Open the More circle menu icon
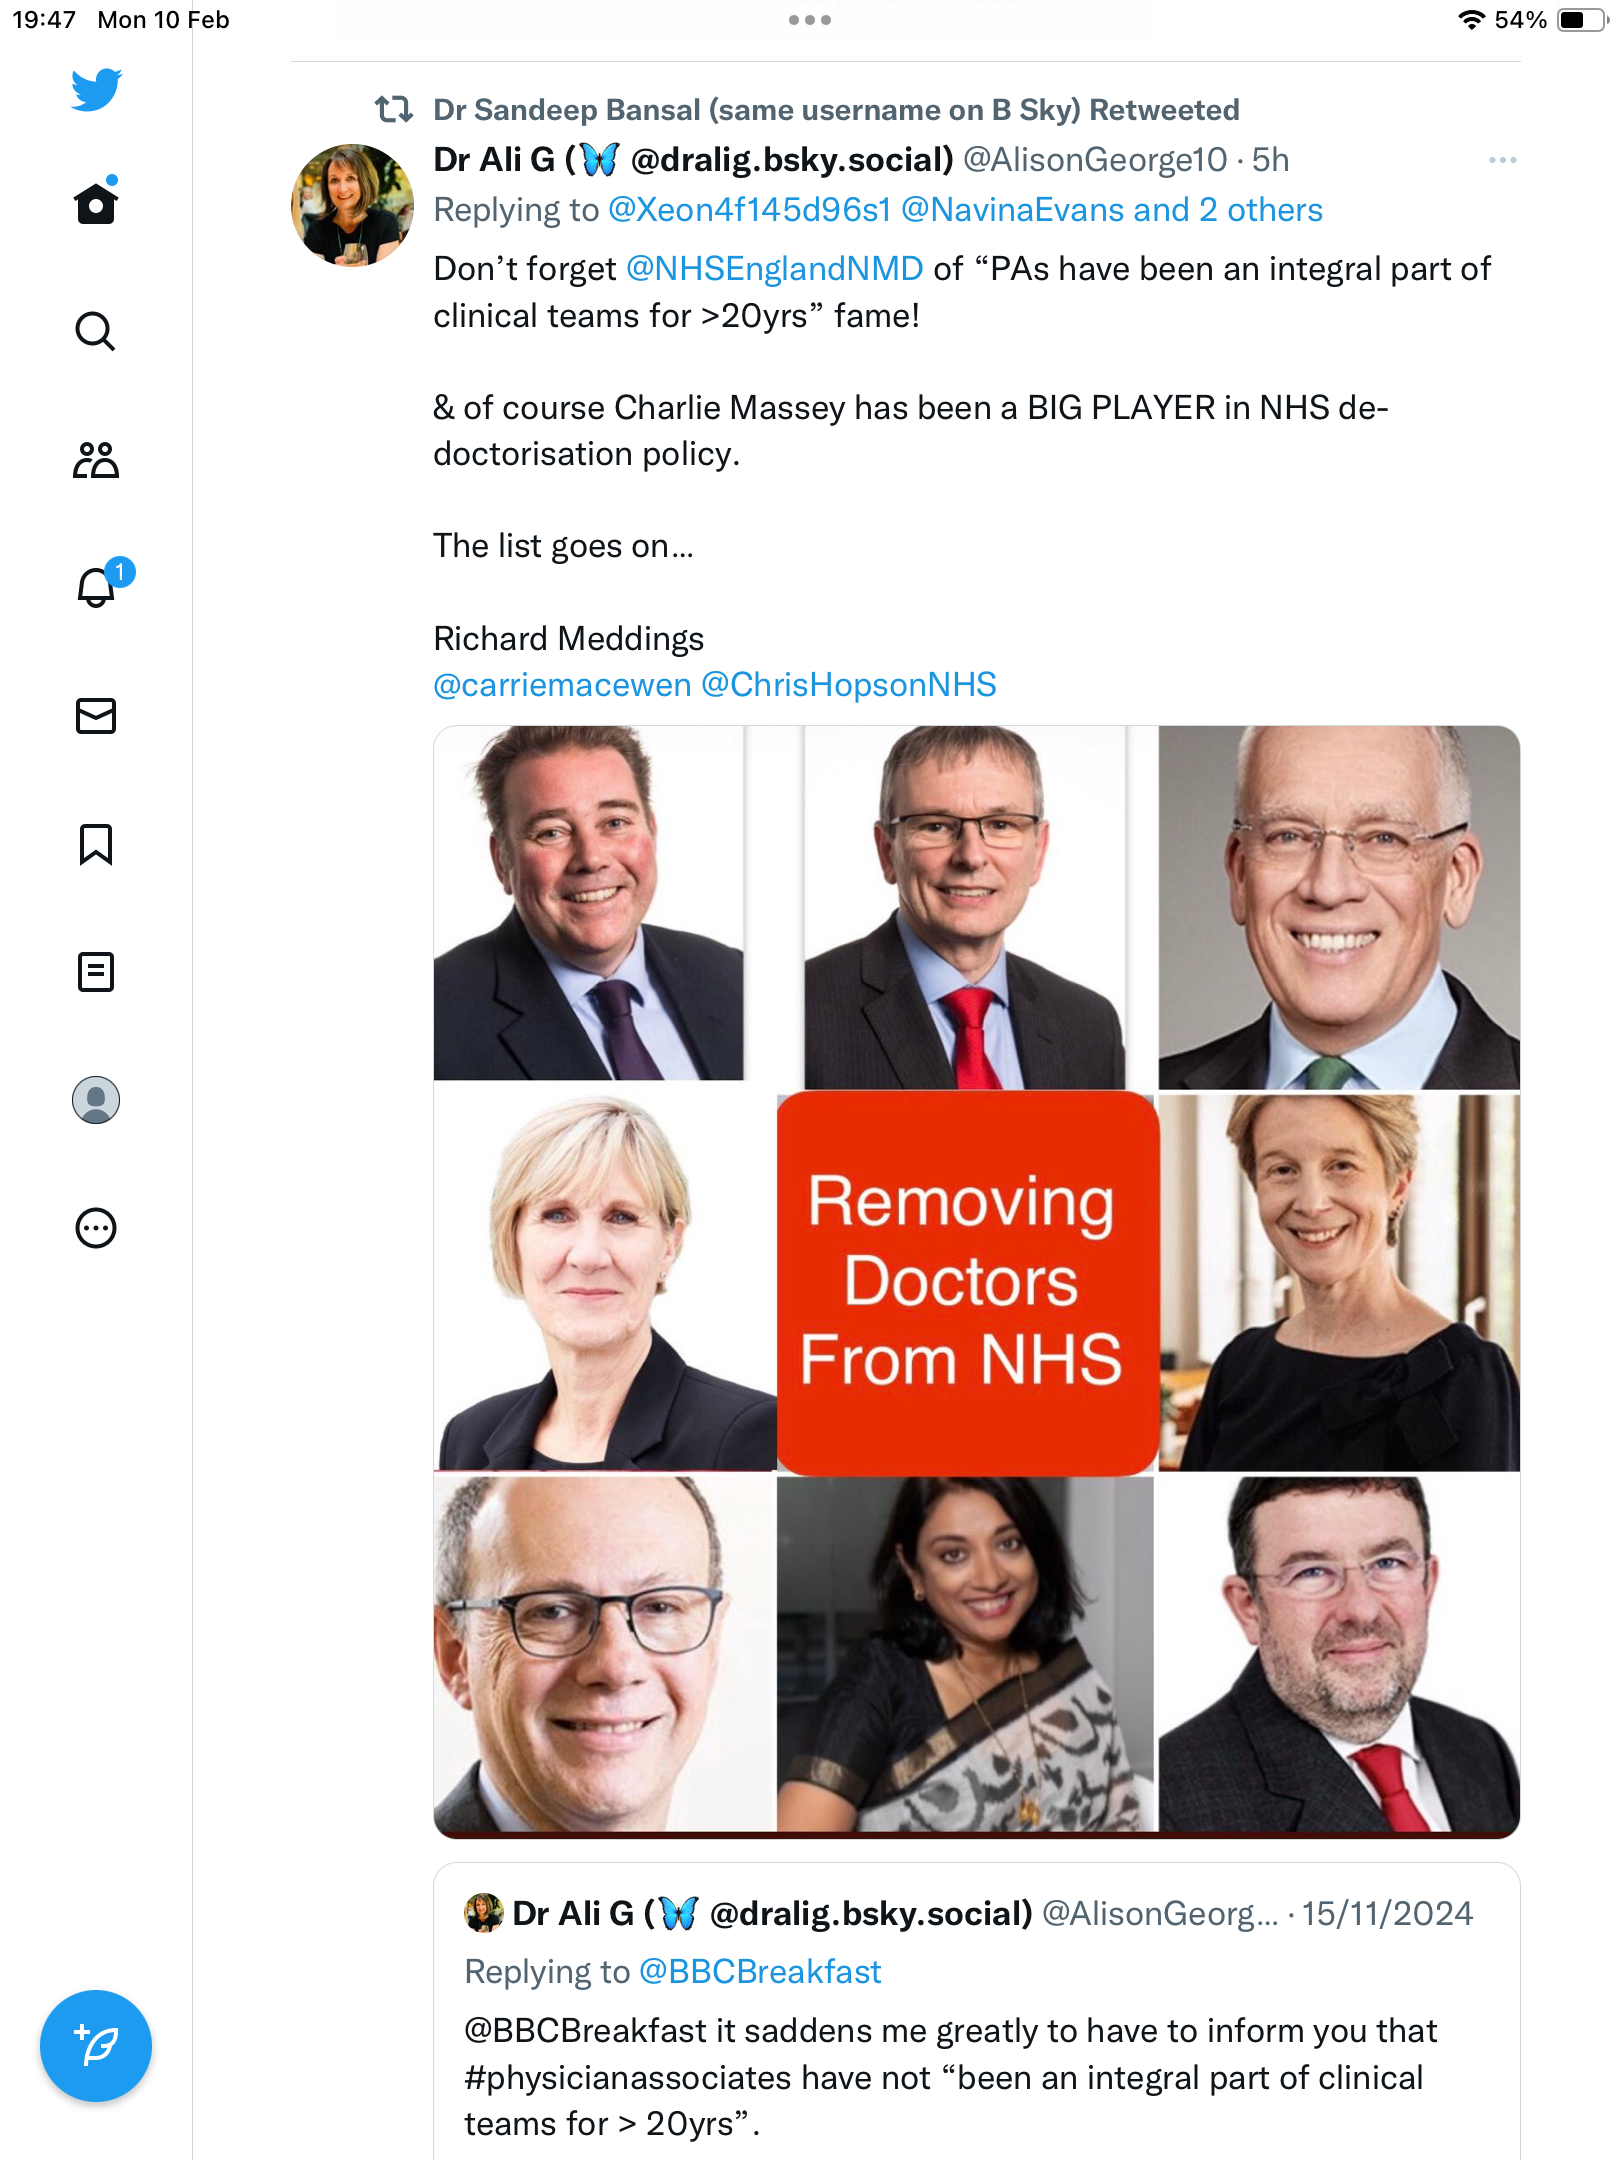This screenshot has height=2160, width=1620. coord(96,1228)
